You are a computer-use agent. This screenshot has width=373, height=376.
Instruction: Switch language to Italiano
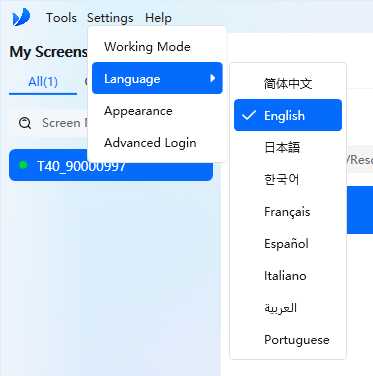click(288, 276)
